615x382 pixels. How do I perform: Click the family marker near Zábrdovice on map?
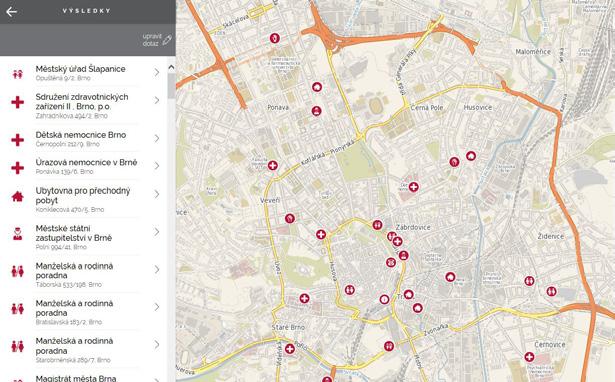click(377, 225)
